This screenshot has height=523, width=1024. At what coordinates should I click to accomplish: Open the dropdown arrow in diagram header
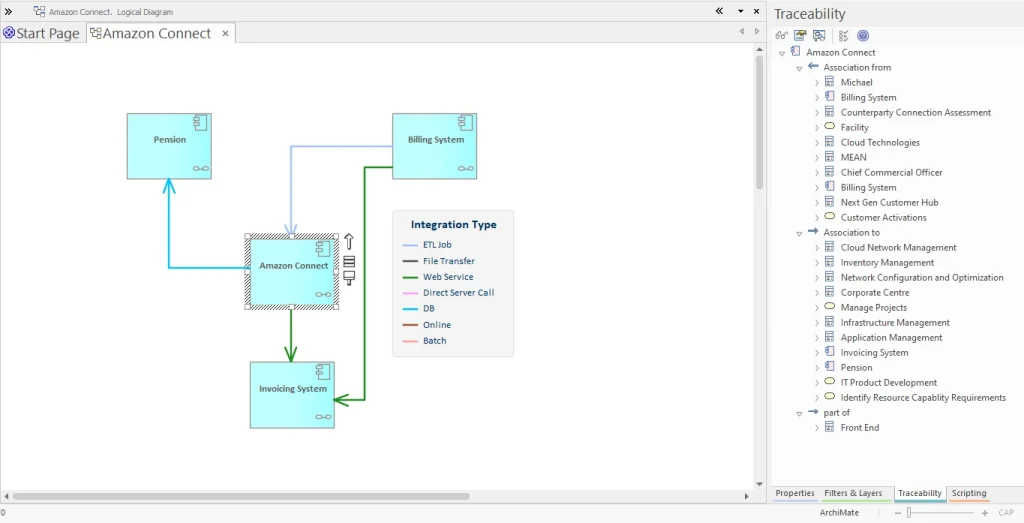pos(741,11)
